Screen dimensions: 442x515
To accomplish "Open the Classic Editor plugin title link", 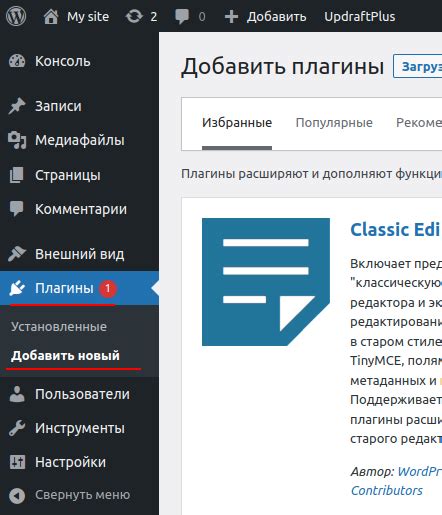I will (x=396, y=230).
